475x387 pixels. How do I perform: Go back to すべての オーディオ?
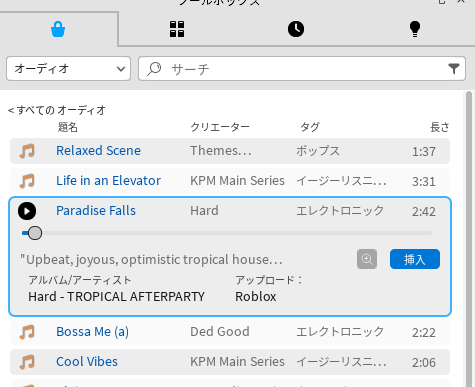pos(57,110)
